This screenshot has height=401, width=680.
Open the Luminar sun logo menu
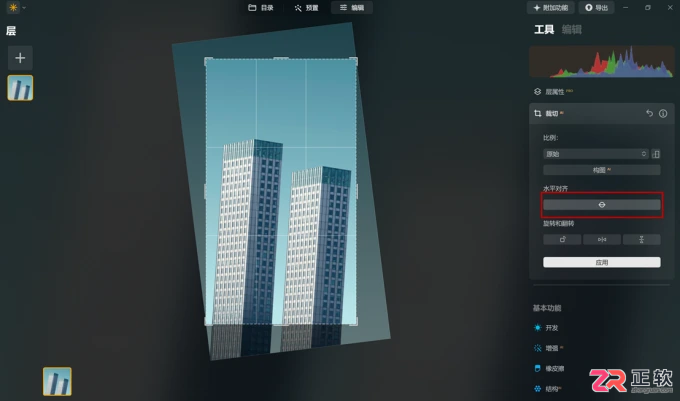(13, 7)
